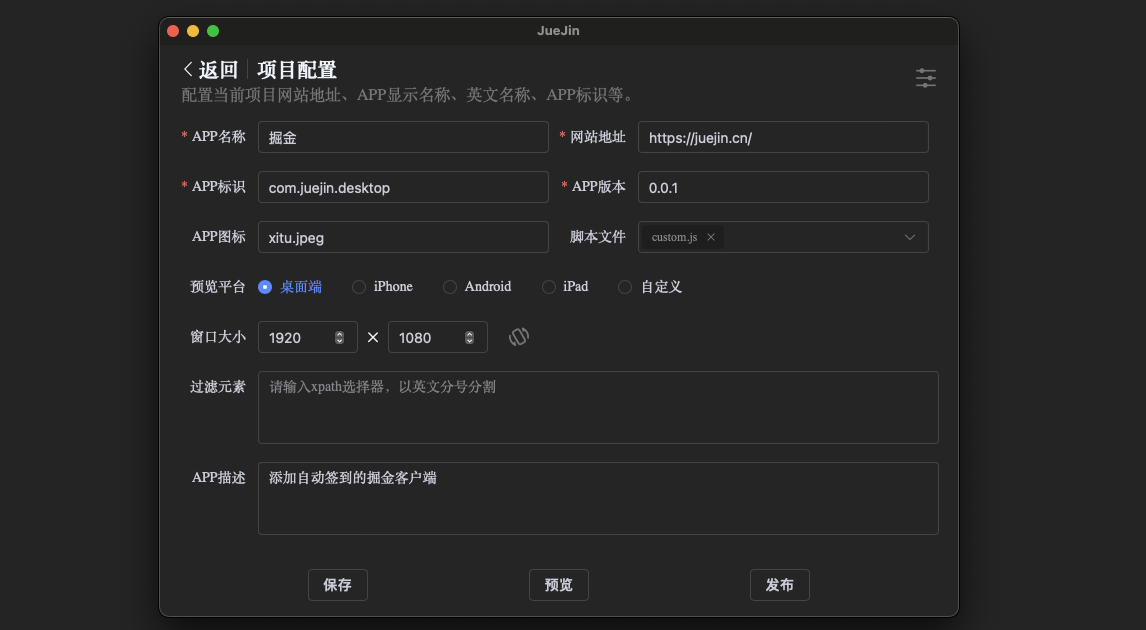Click the APP描述 description text area
Image resolution: width=1146 pixels, height=630 pixels.
pos(598,497)
